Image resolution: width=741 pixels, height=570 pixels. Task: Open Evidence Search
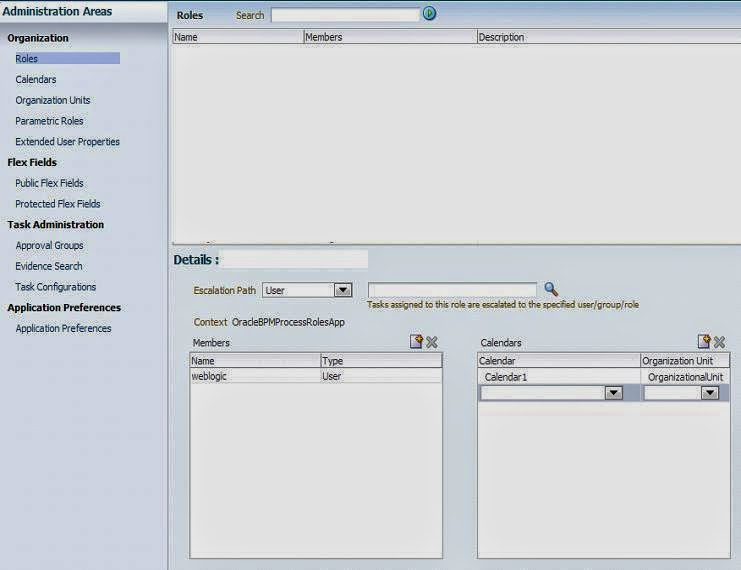tap(49, 267)
